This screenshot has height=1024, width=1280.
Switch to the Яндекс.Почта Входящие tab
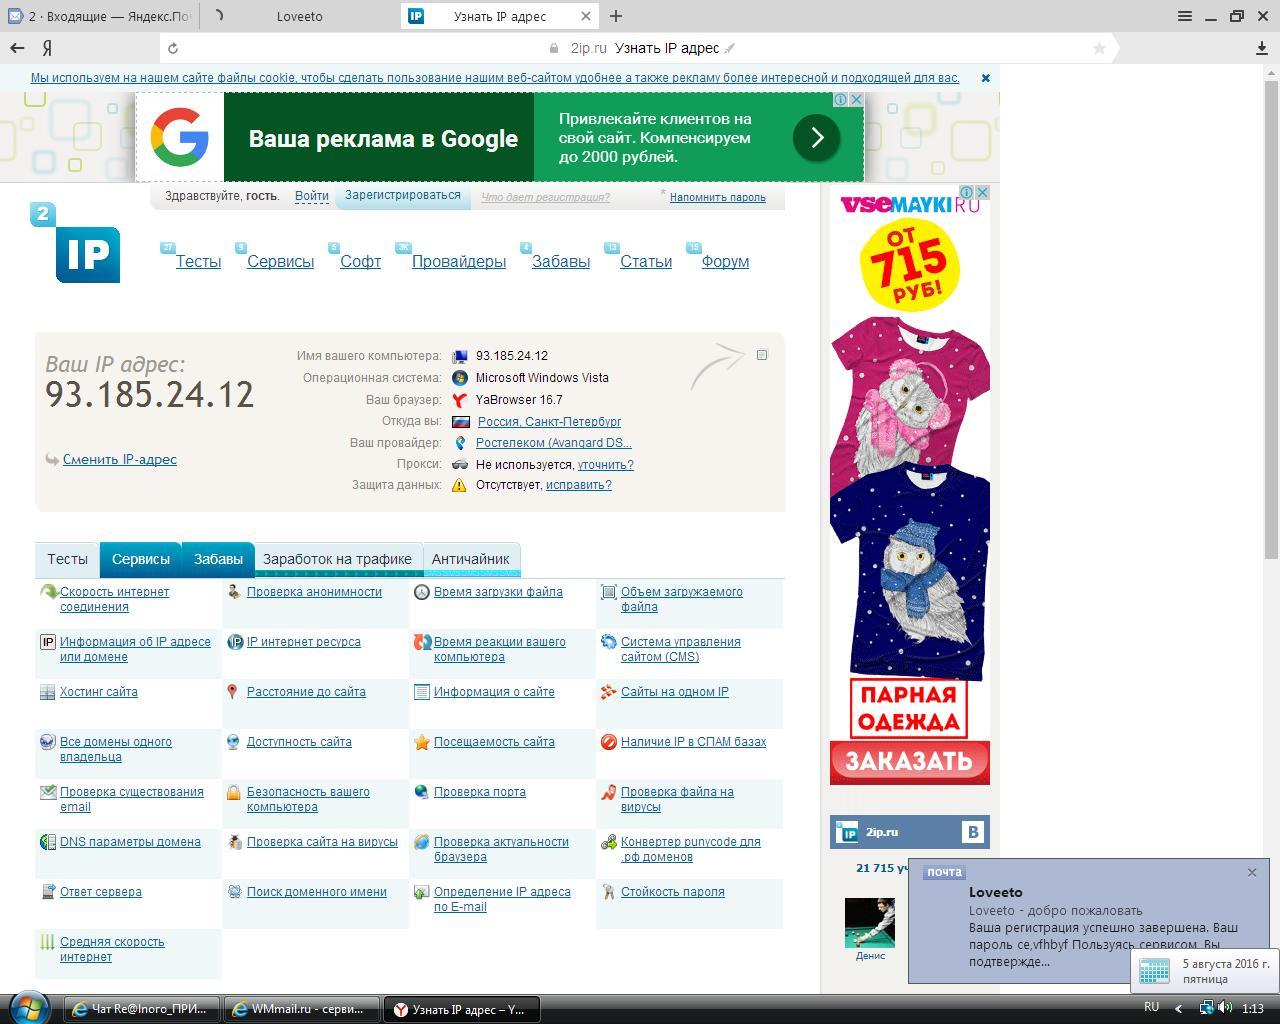[x=99, y=16]
